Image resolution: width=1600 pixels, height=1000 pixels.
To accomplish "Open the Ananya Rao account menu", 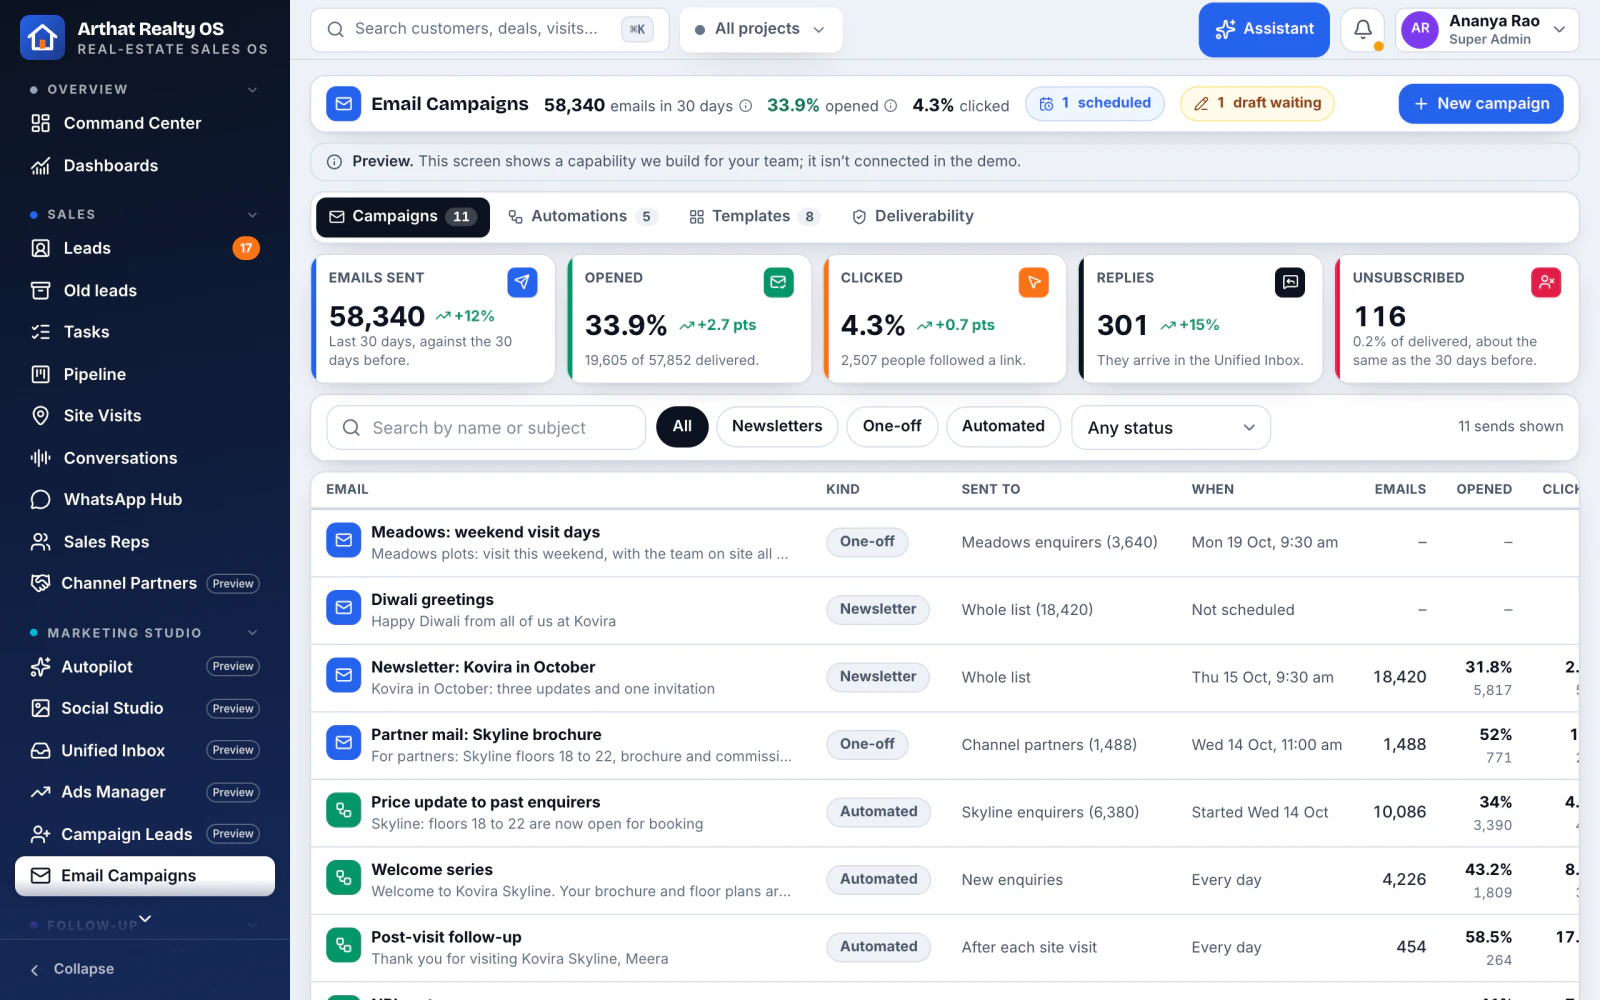I will pos(1487,30).
